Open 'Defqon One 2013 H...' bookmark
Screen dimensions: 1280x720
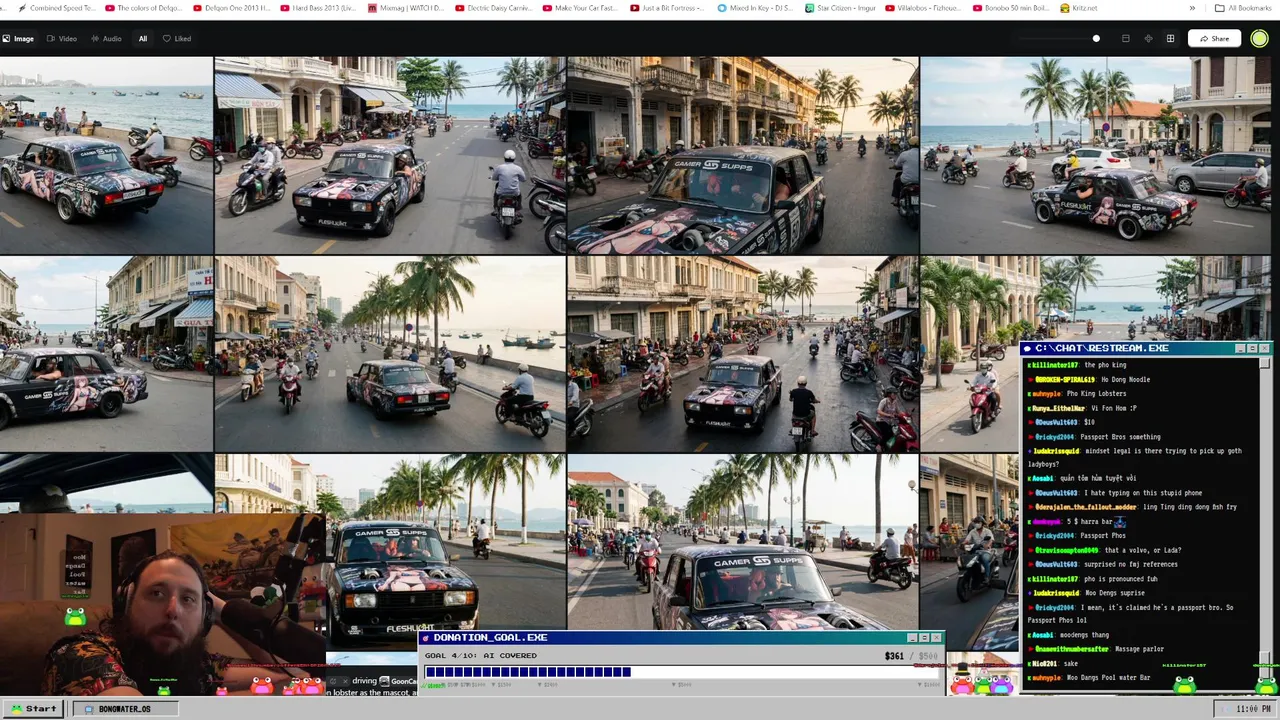coord(231,8)
